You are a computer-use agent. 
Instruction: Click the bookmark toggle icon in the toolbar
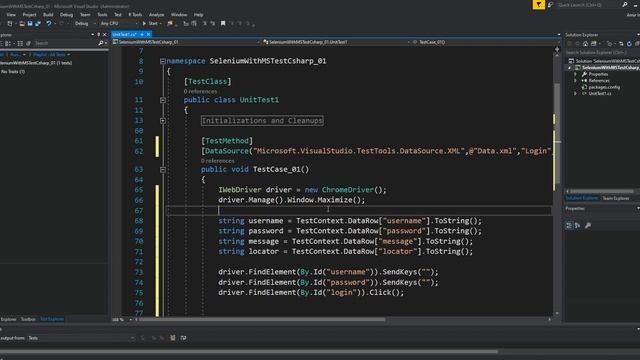pos(223,24)
